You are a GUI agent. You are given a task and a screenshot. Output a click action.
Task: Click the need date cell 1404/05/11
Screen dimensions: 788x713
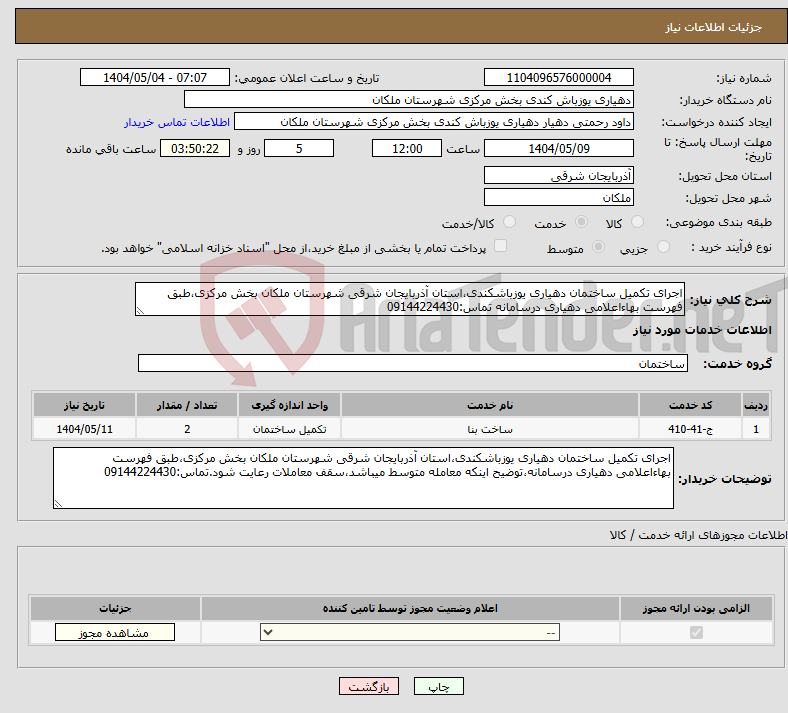coord(84,429)
